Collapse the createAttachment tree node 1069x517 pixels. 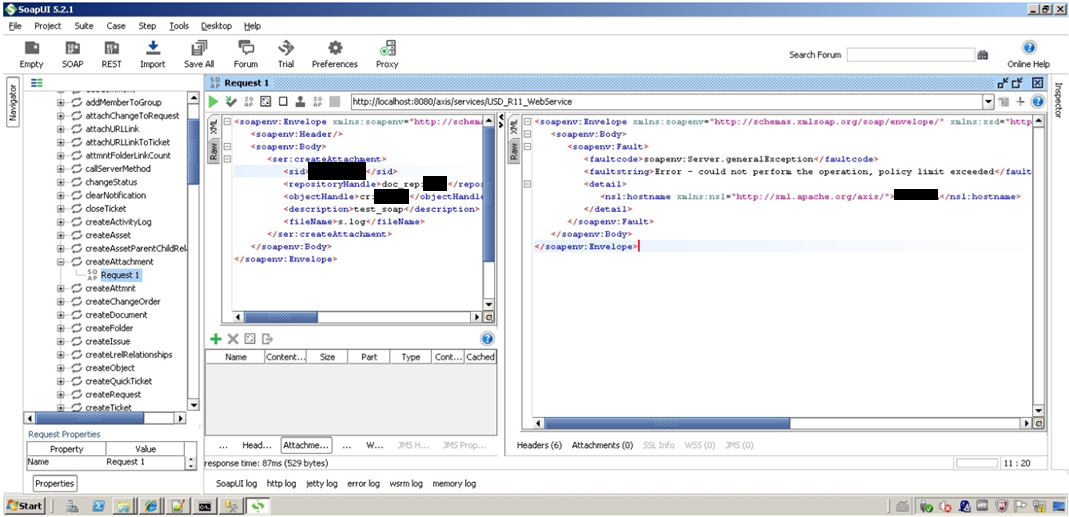tap(61, 262)
